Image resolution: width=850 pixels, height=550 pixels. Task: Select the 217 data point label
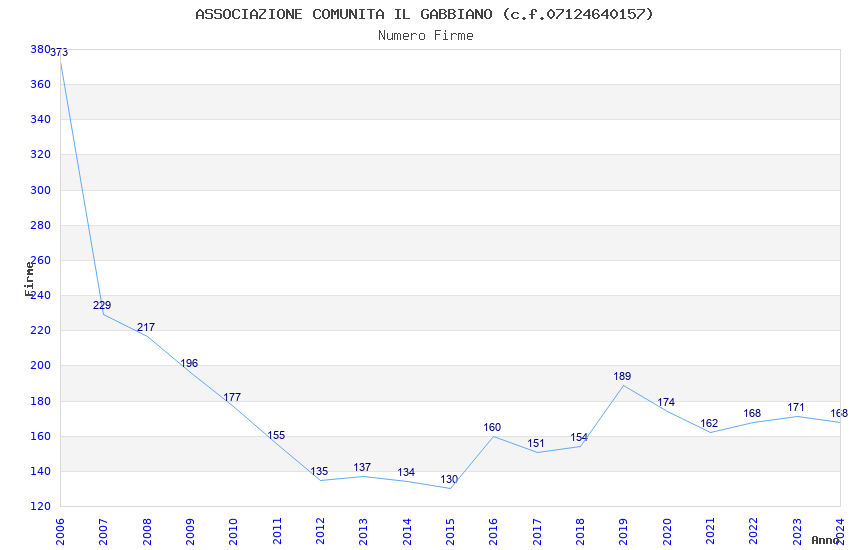146,327
